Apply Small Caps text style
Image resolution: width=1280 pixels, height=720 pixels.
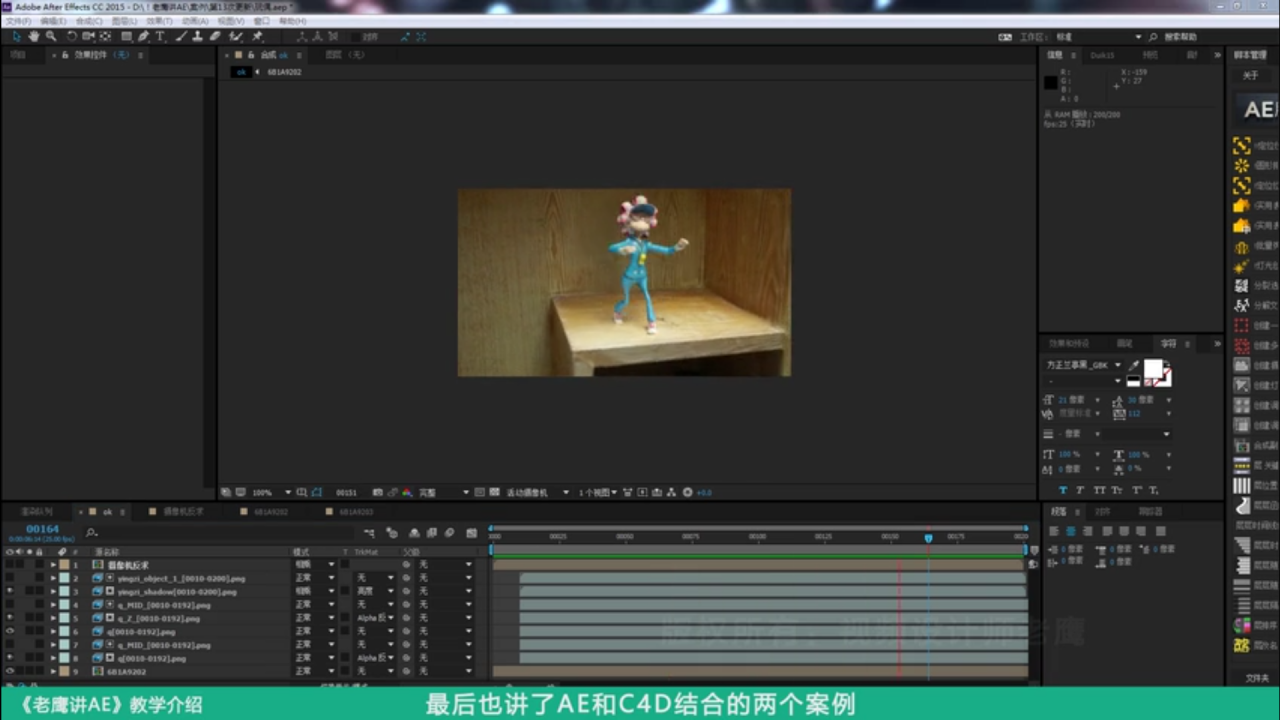pos(1118,490)
